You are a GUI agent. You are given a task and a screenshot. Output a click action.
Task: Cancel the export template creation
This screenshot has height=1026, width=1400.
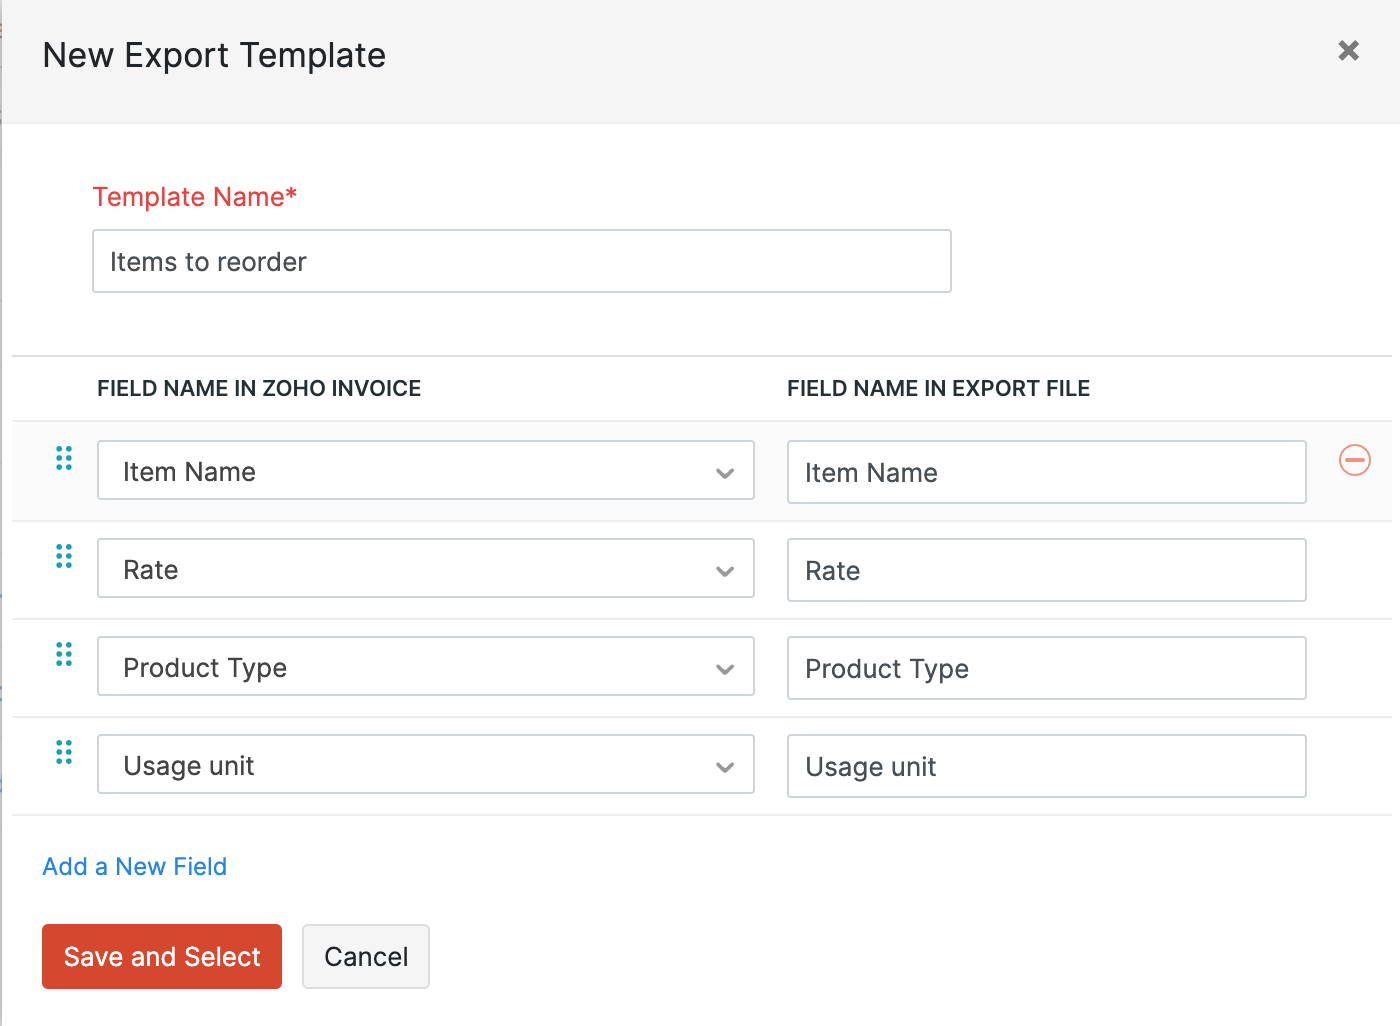click(x=366, y=957)
